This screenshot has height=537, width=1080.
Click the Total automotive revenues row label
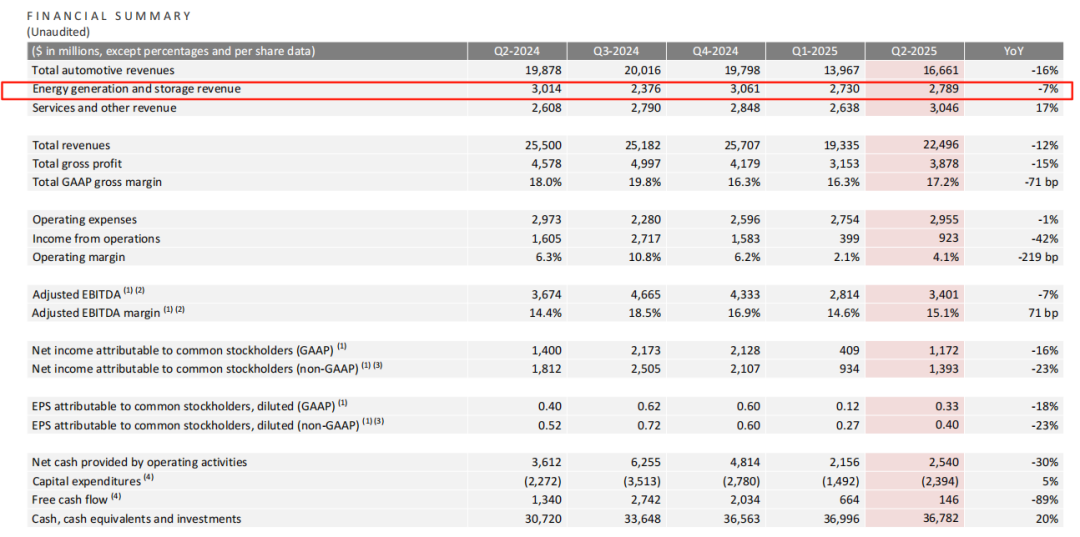[103, 70]
